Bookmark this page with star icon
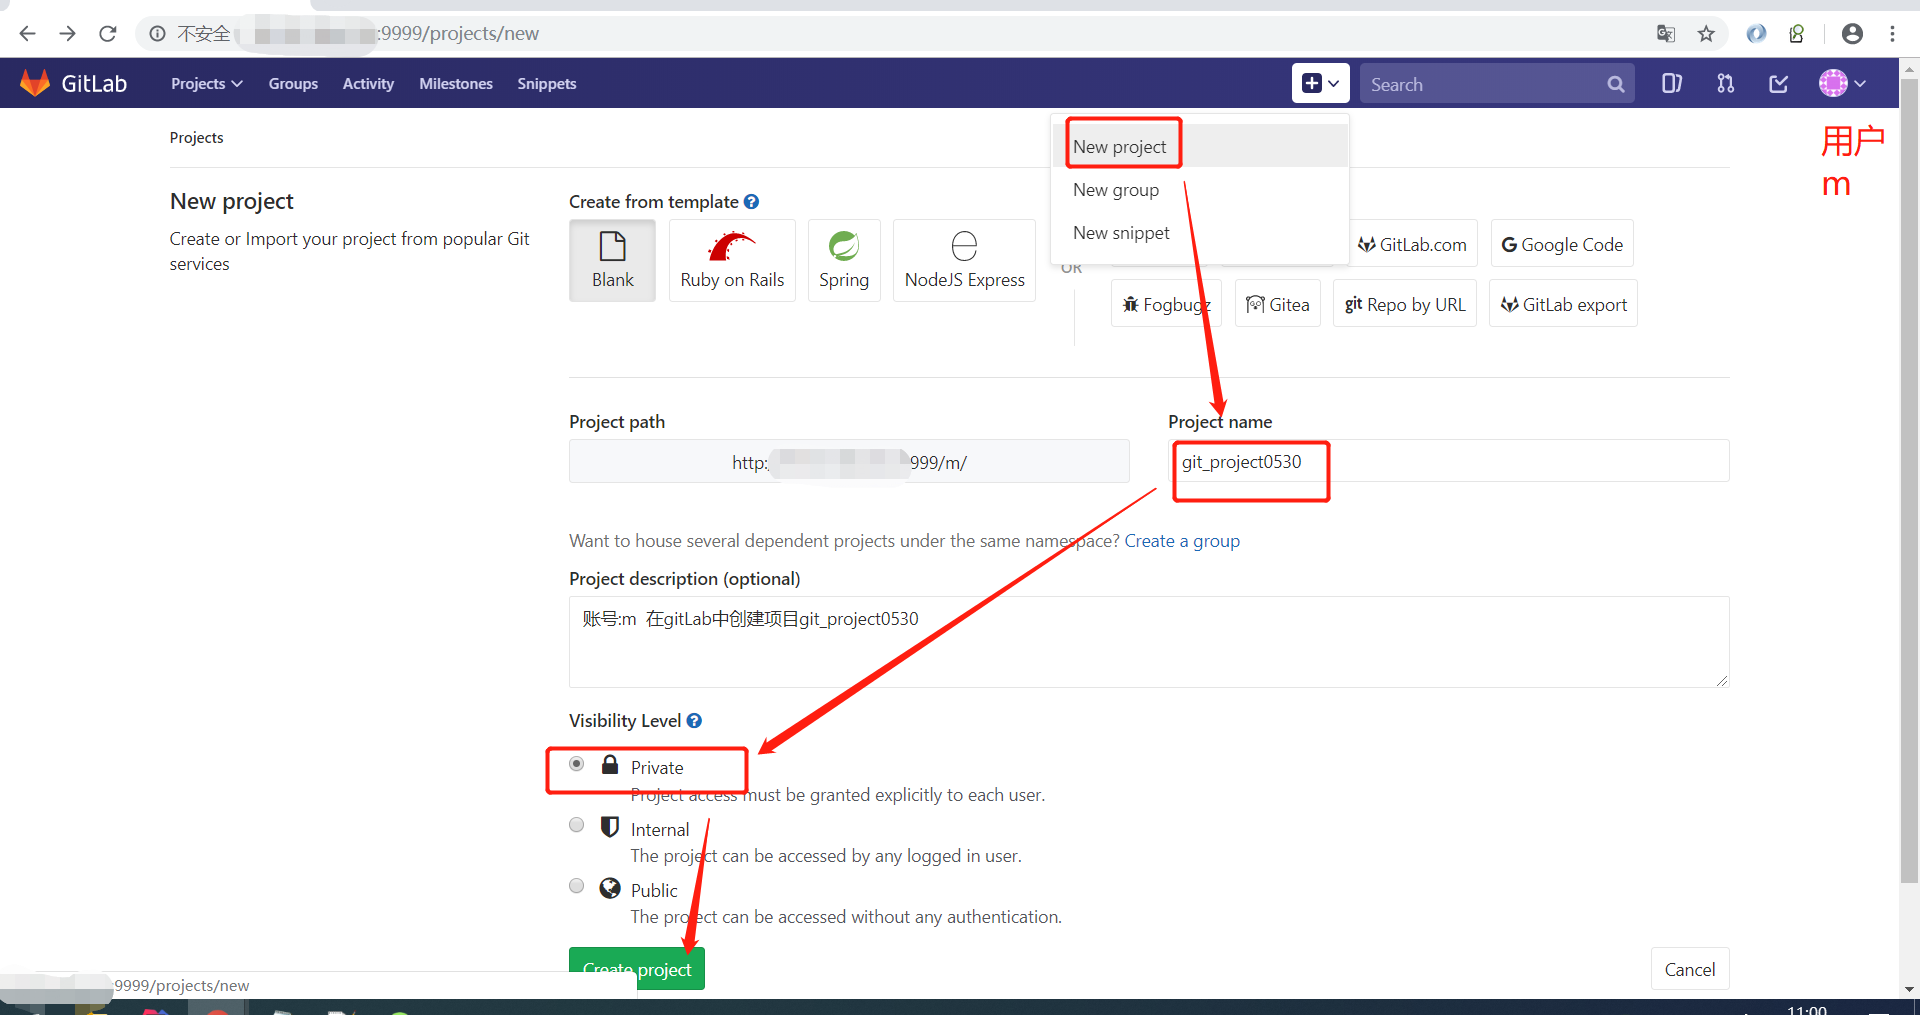The image size is (1920, 1015). pyautogui.click(x=1706, y=33)
